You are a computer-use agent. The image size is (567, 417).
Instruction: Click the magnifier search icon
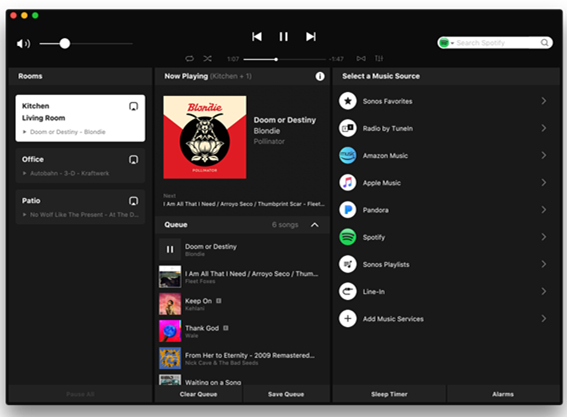545,43
